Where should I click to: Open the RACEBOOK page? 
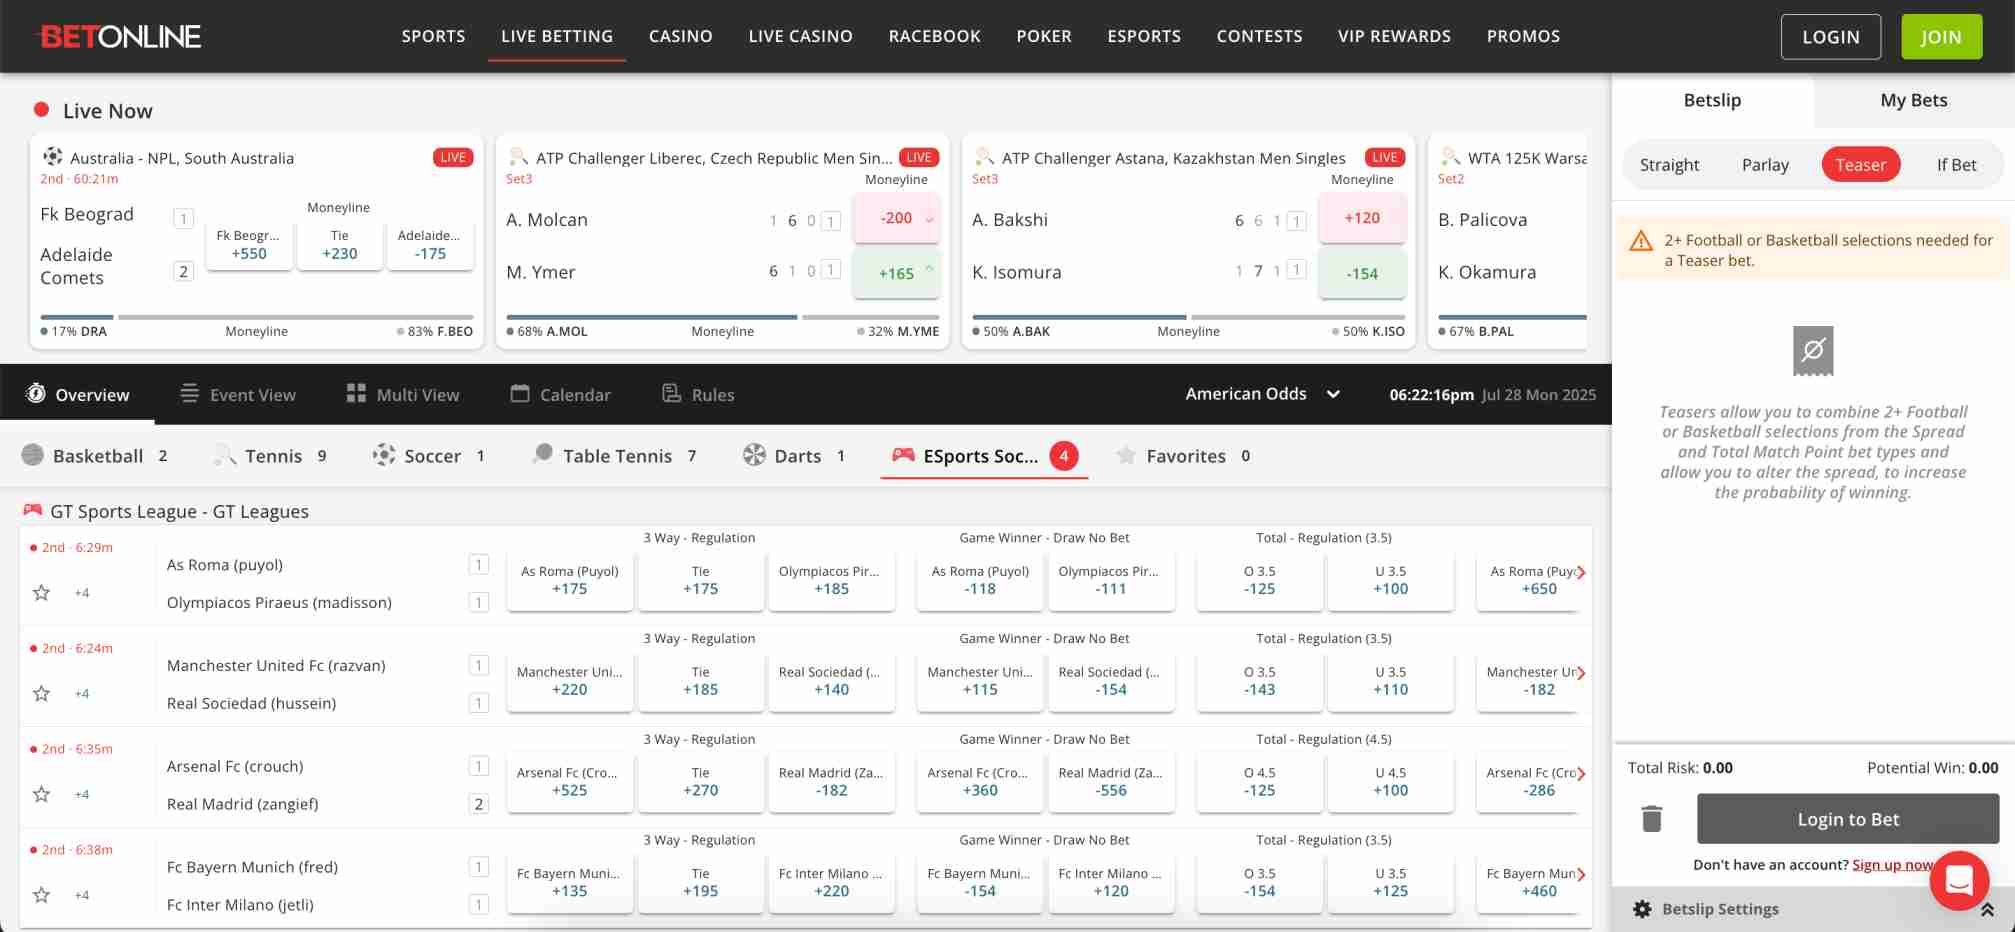(x=934, y=36)
